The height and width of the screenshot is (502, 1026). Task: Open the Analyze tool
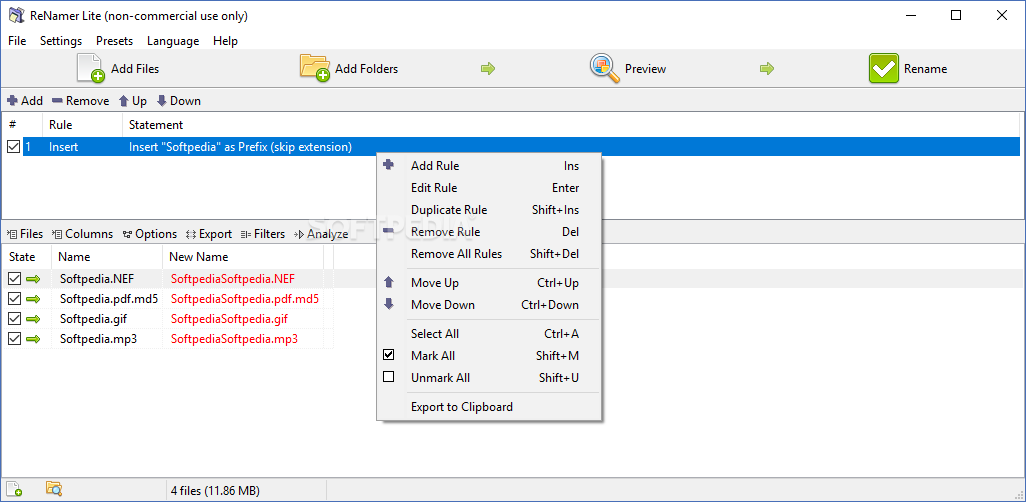(x=321, y=234)
